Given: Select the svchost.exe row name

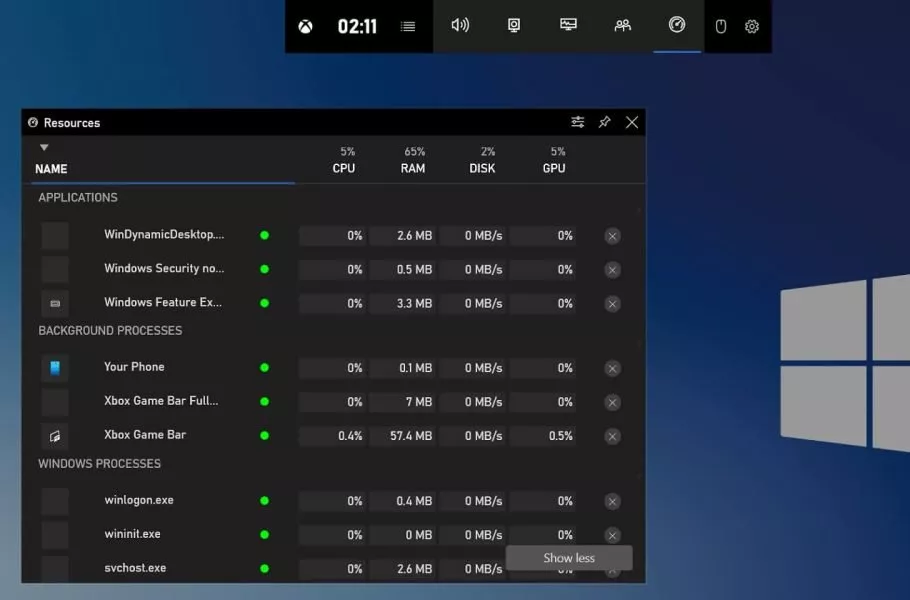Looking at the screenshot, I should [135, 568].
